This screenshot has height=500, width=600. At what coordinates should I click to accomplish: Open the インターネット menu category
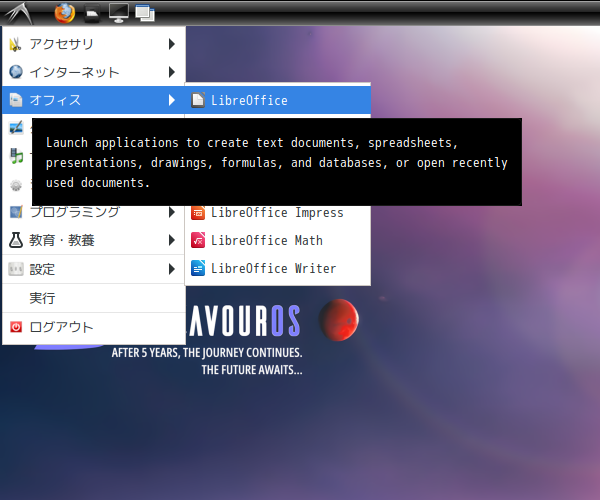tap(94, 72)
